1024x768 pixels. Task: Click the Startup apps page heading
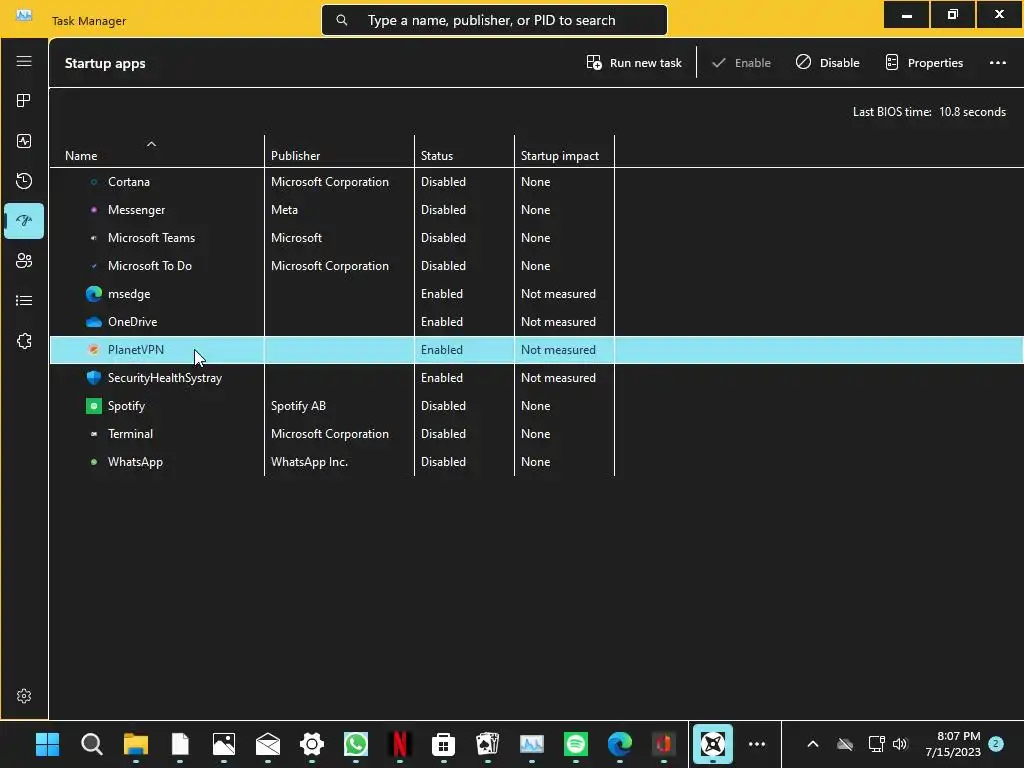pyautogui.click(x=105, y=63)
